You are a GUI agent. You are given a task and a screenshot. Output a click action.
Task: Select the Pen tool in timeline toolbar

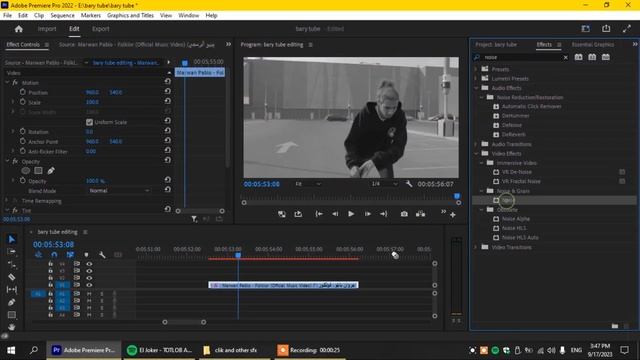click(x=12, y=302)
